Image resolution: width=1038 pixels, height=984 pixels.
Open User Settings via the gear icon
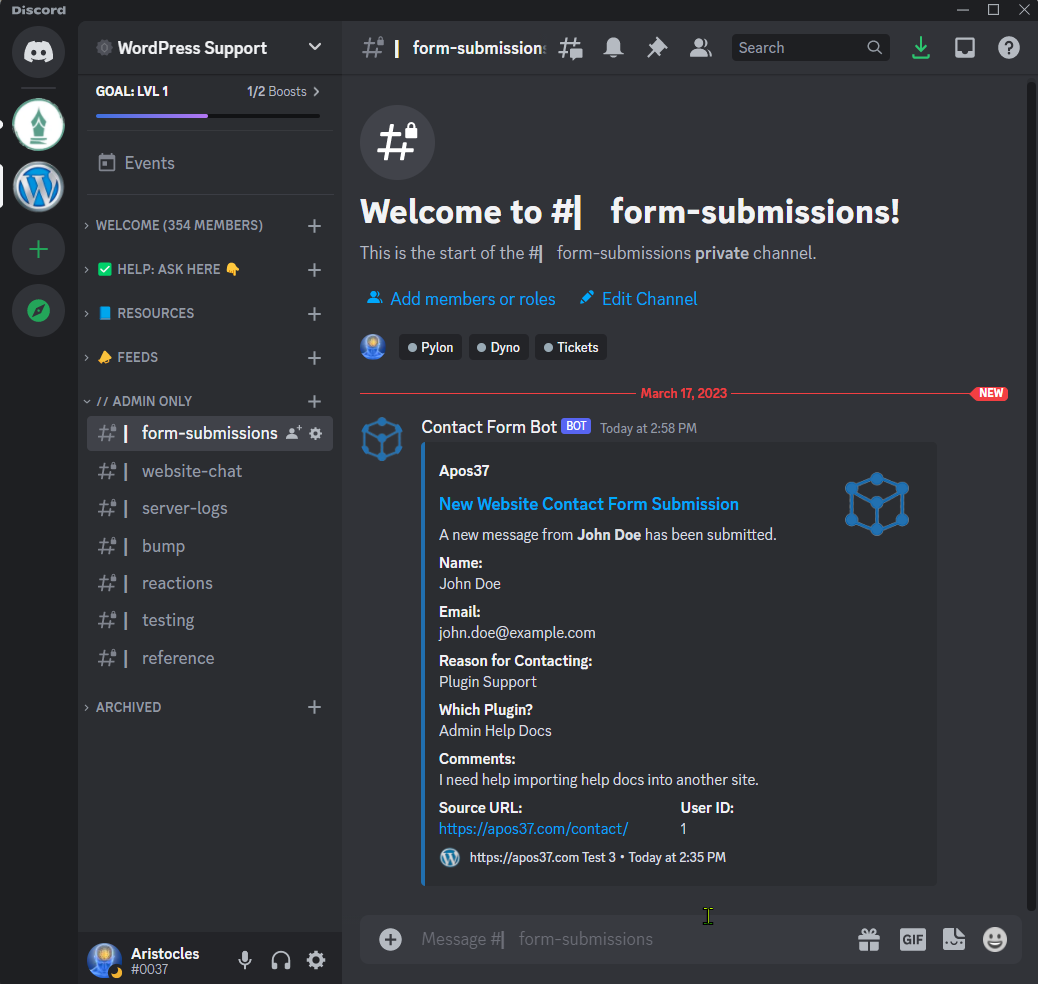pyautogui.click(x=316, y=960)
